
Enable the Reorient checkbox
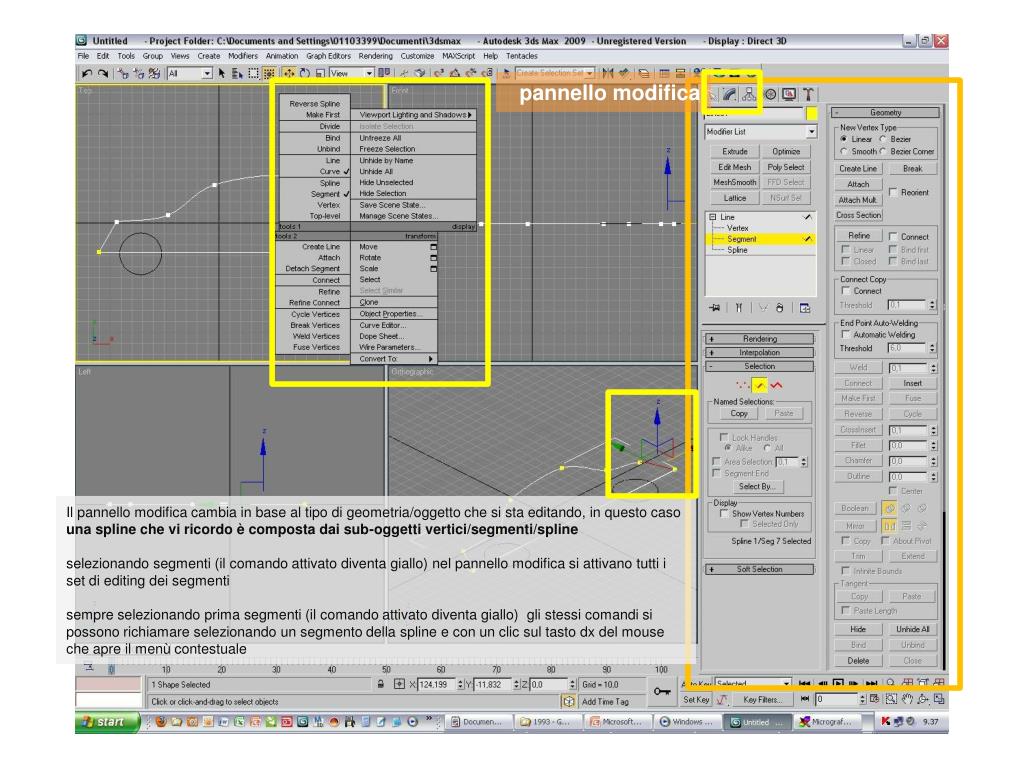click(893, 192)
